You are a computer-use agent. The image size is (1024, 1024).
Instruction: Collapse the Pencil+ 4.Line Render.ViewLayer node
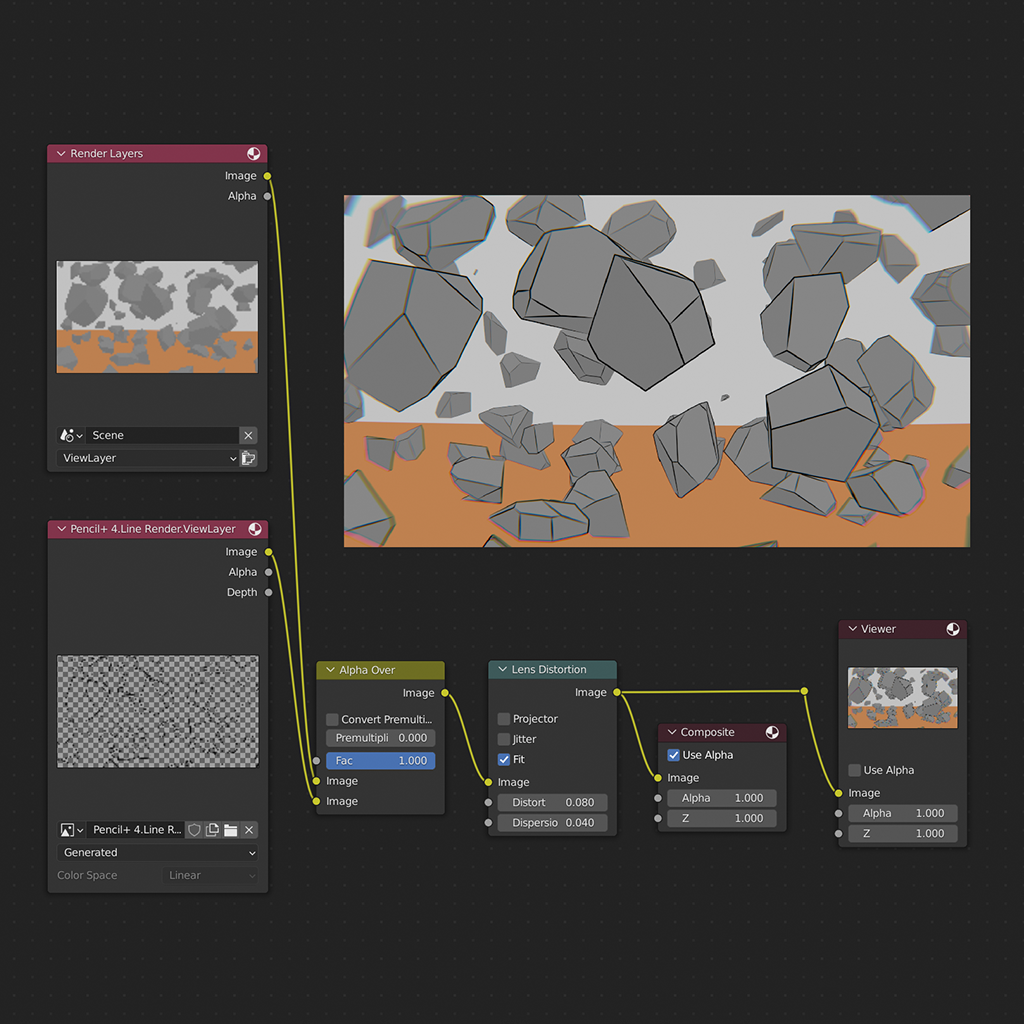click(61, 529)
